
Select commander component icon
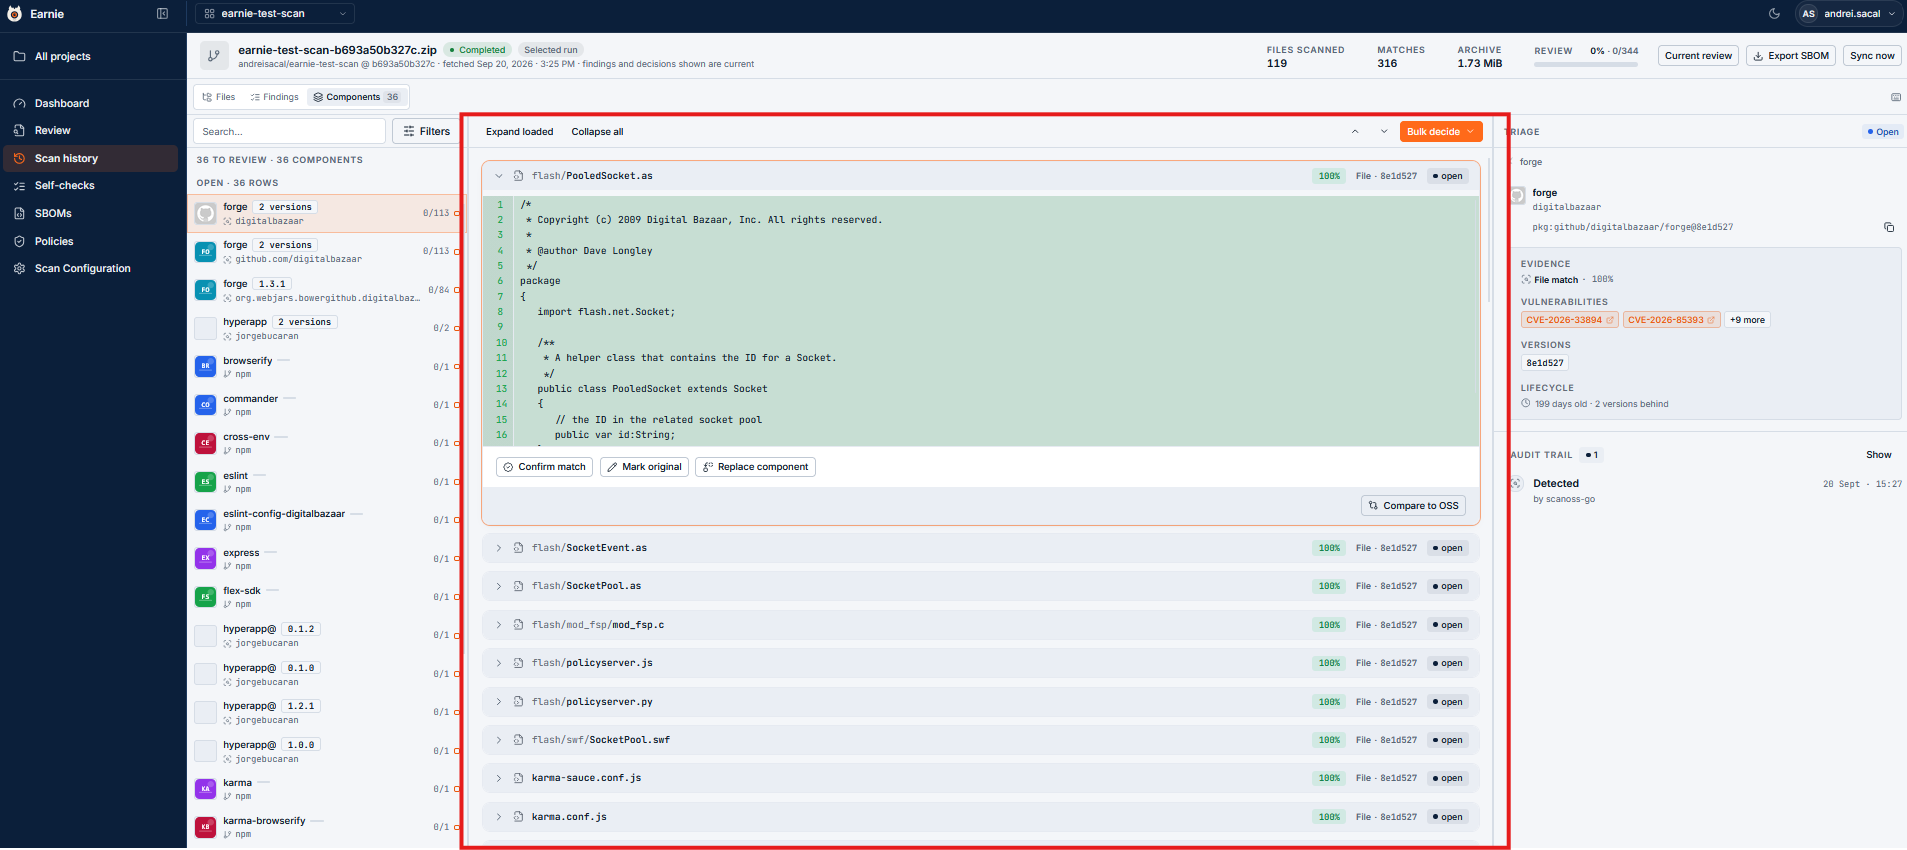205,405
